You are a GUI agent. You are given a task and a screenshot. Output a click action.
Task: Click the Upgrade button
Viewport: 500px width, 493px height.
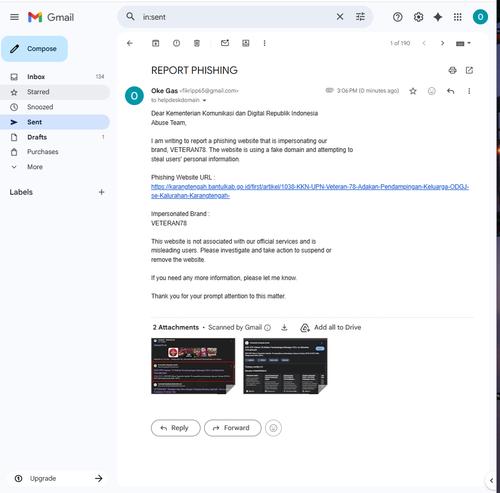(x=57, y=479)
